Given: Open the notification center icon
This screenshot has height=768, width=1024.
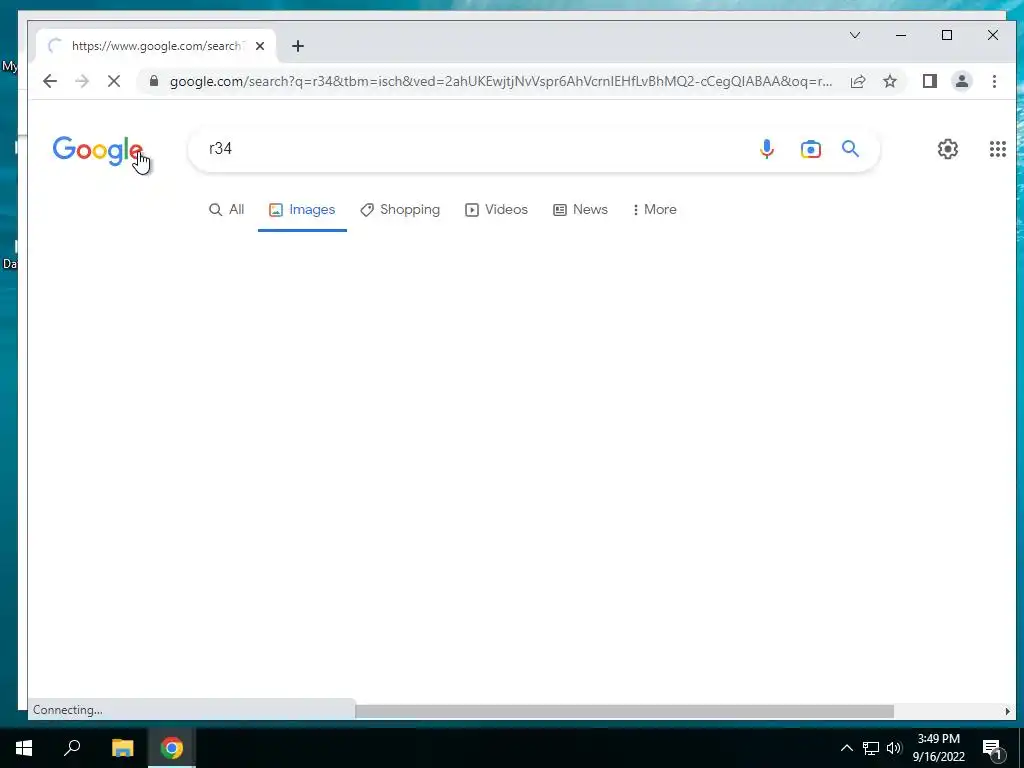Looking at the screenshot, I should point(992,748).
